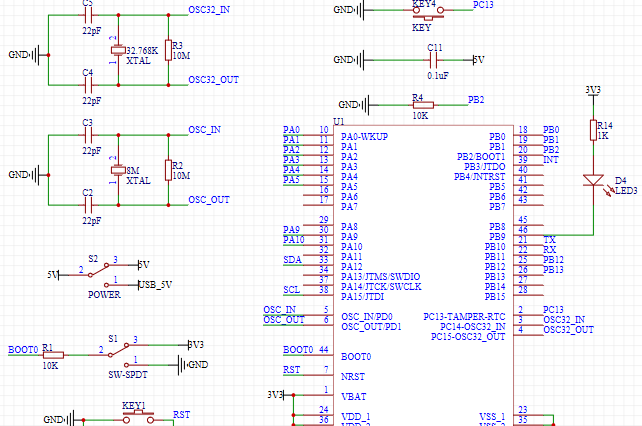Click the PC15-OSC32_OUT pin name
This screenshot has width=642, height=426.
[468, 337]
